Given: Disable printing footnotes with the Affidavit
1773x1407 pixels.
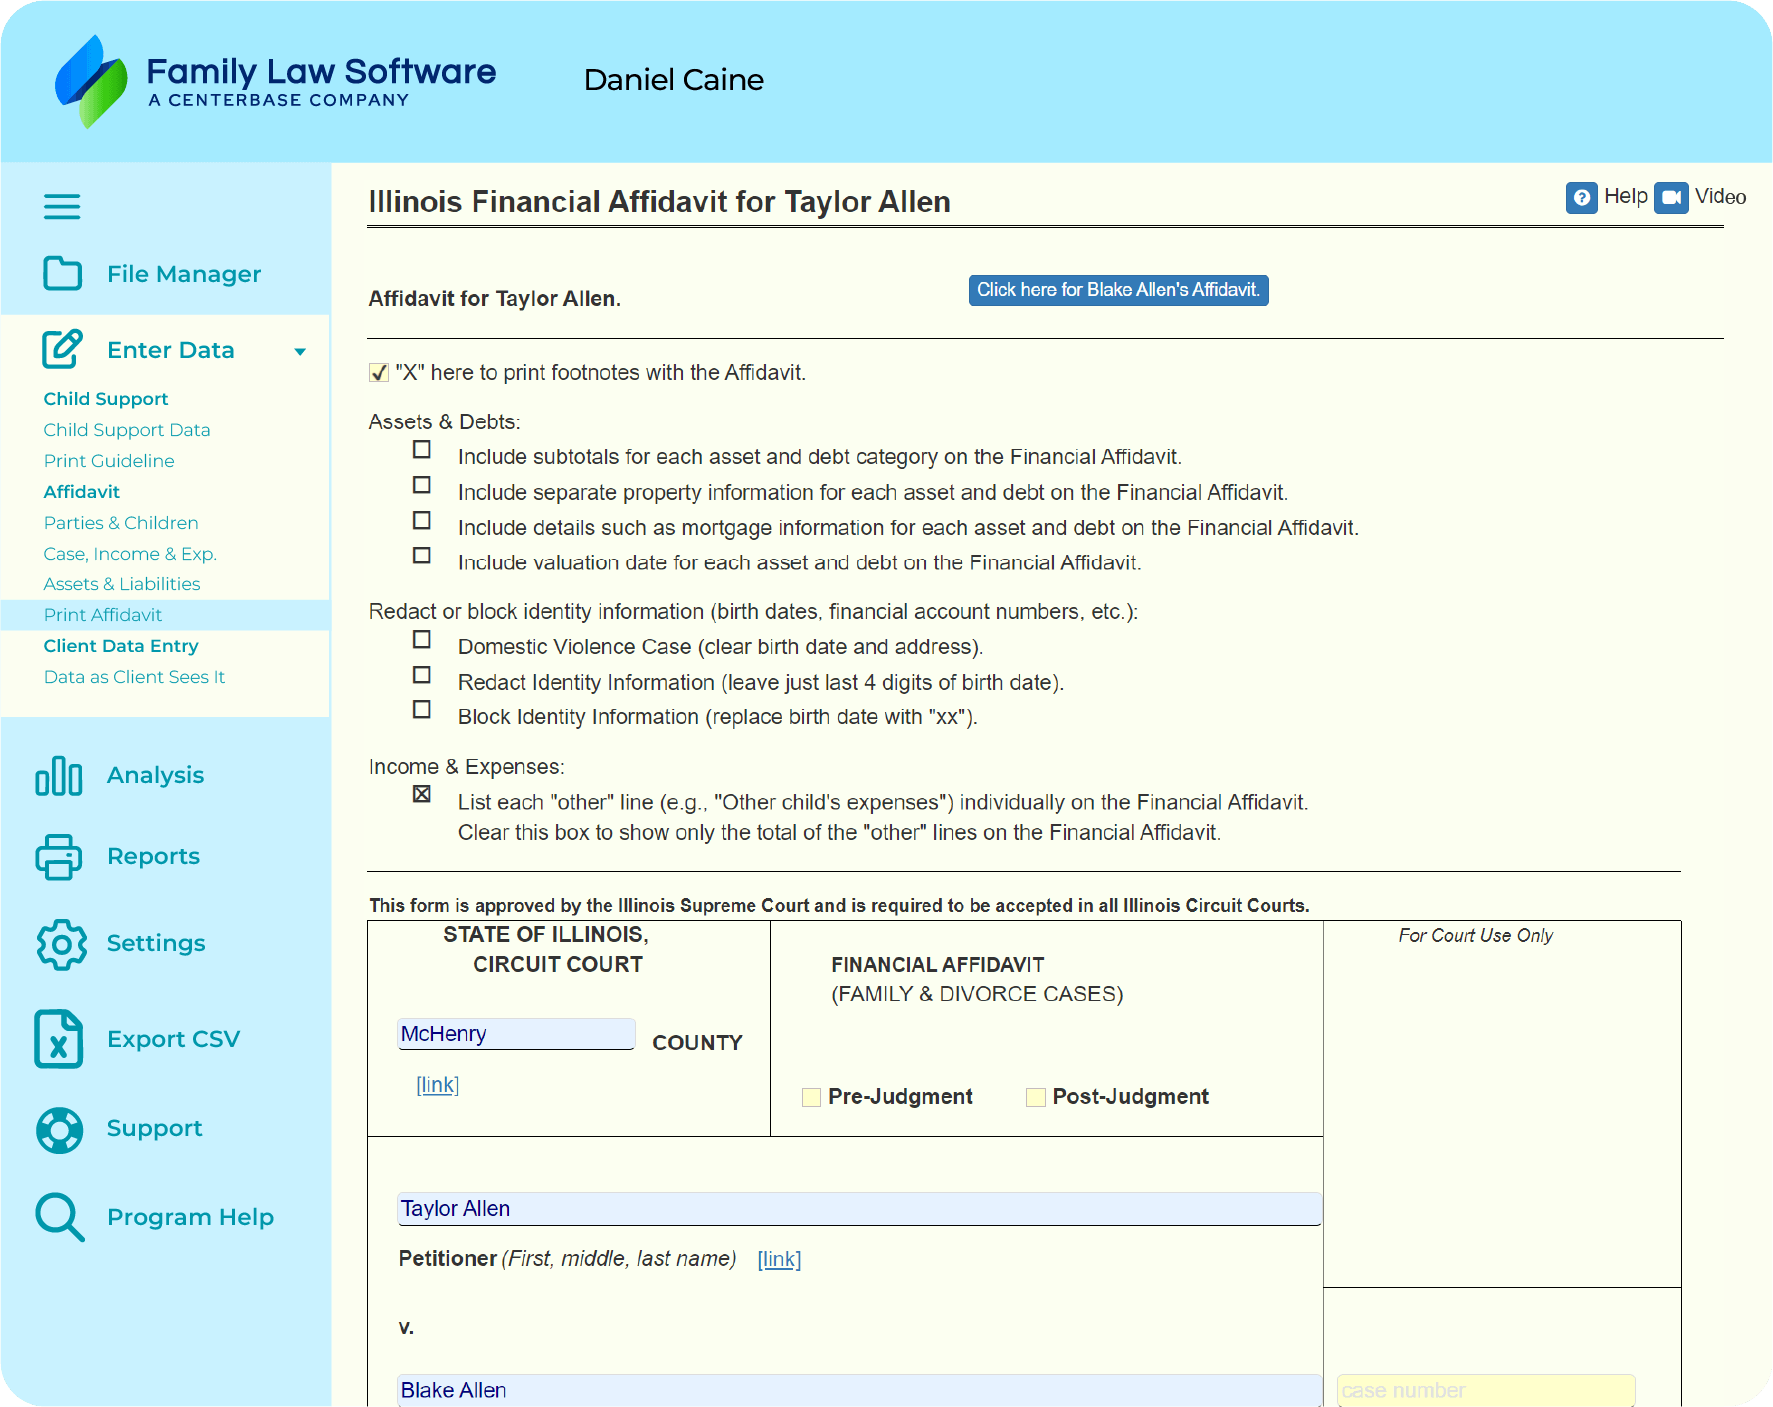Looking at the screenshot, I should tap(379, 373).
